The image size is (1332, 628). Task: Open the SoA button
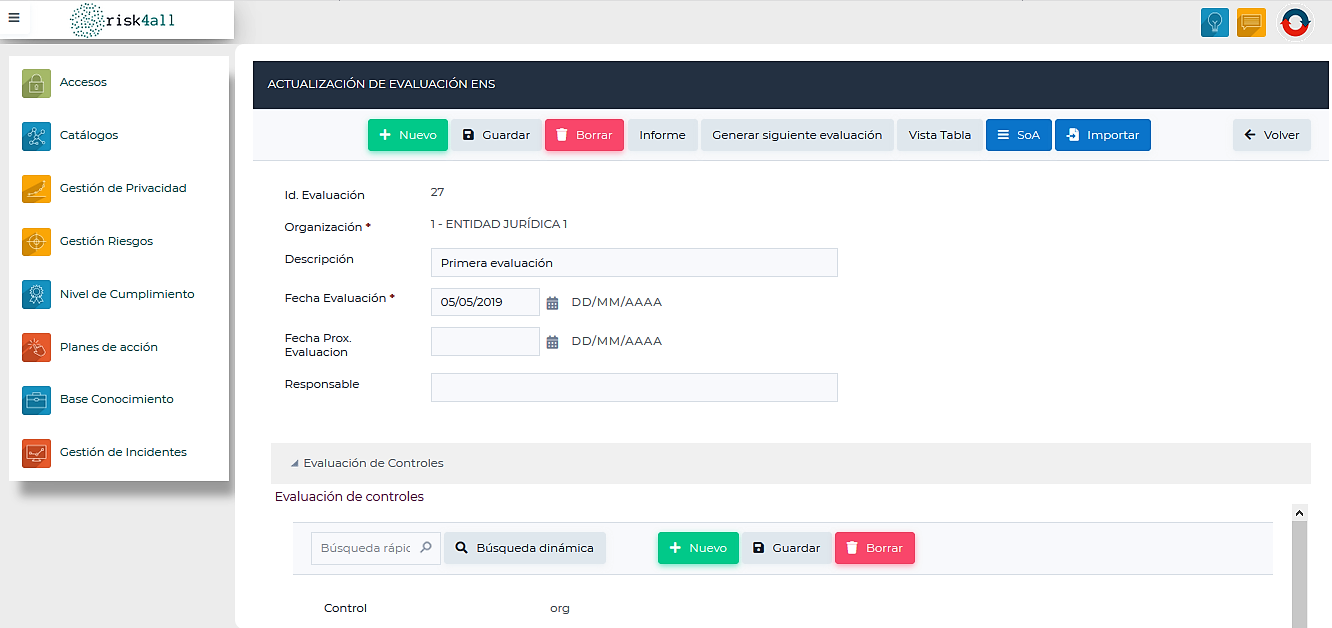1019,135
